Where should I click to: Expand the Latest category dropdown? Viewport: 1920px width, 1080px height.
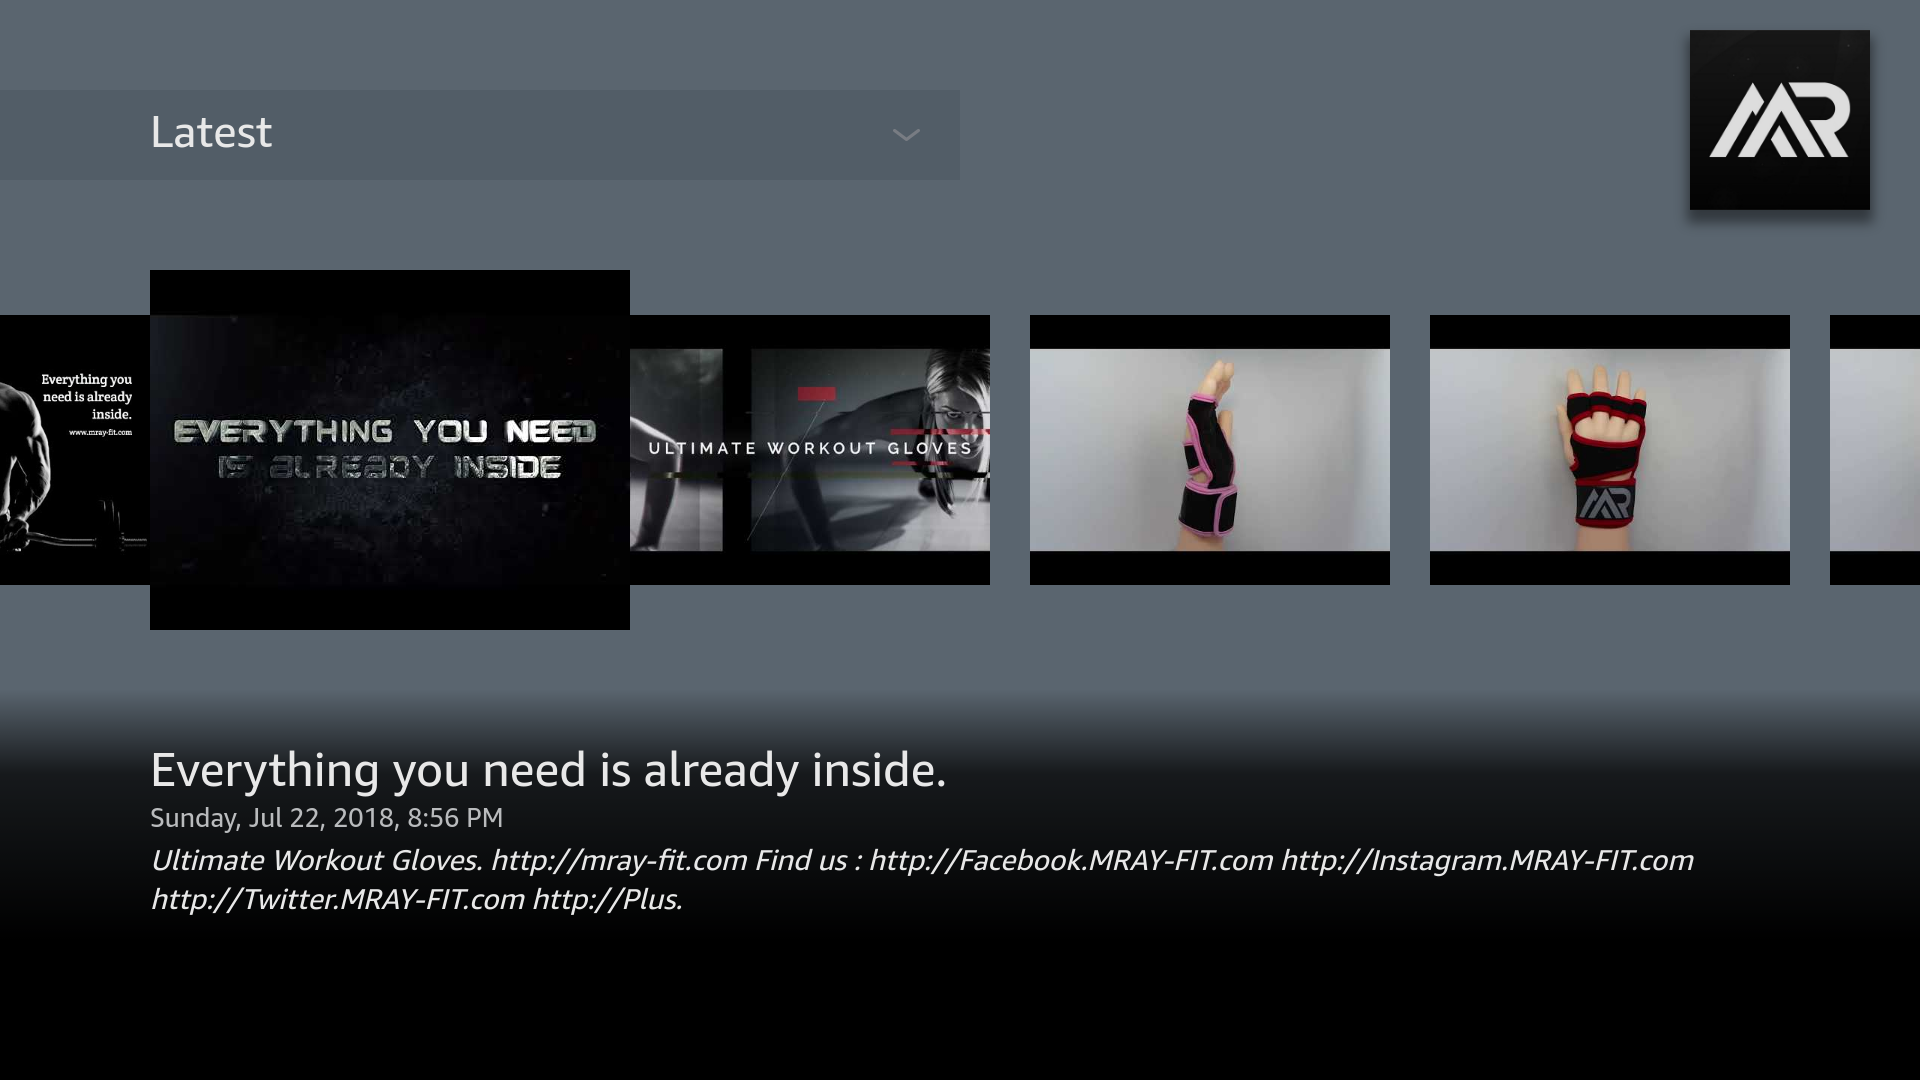[903, 134]
